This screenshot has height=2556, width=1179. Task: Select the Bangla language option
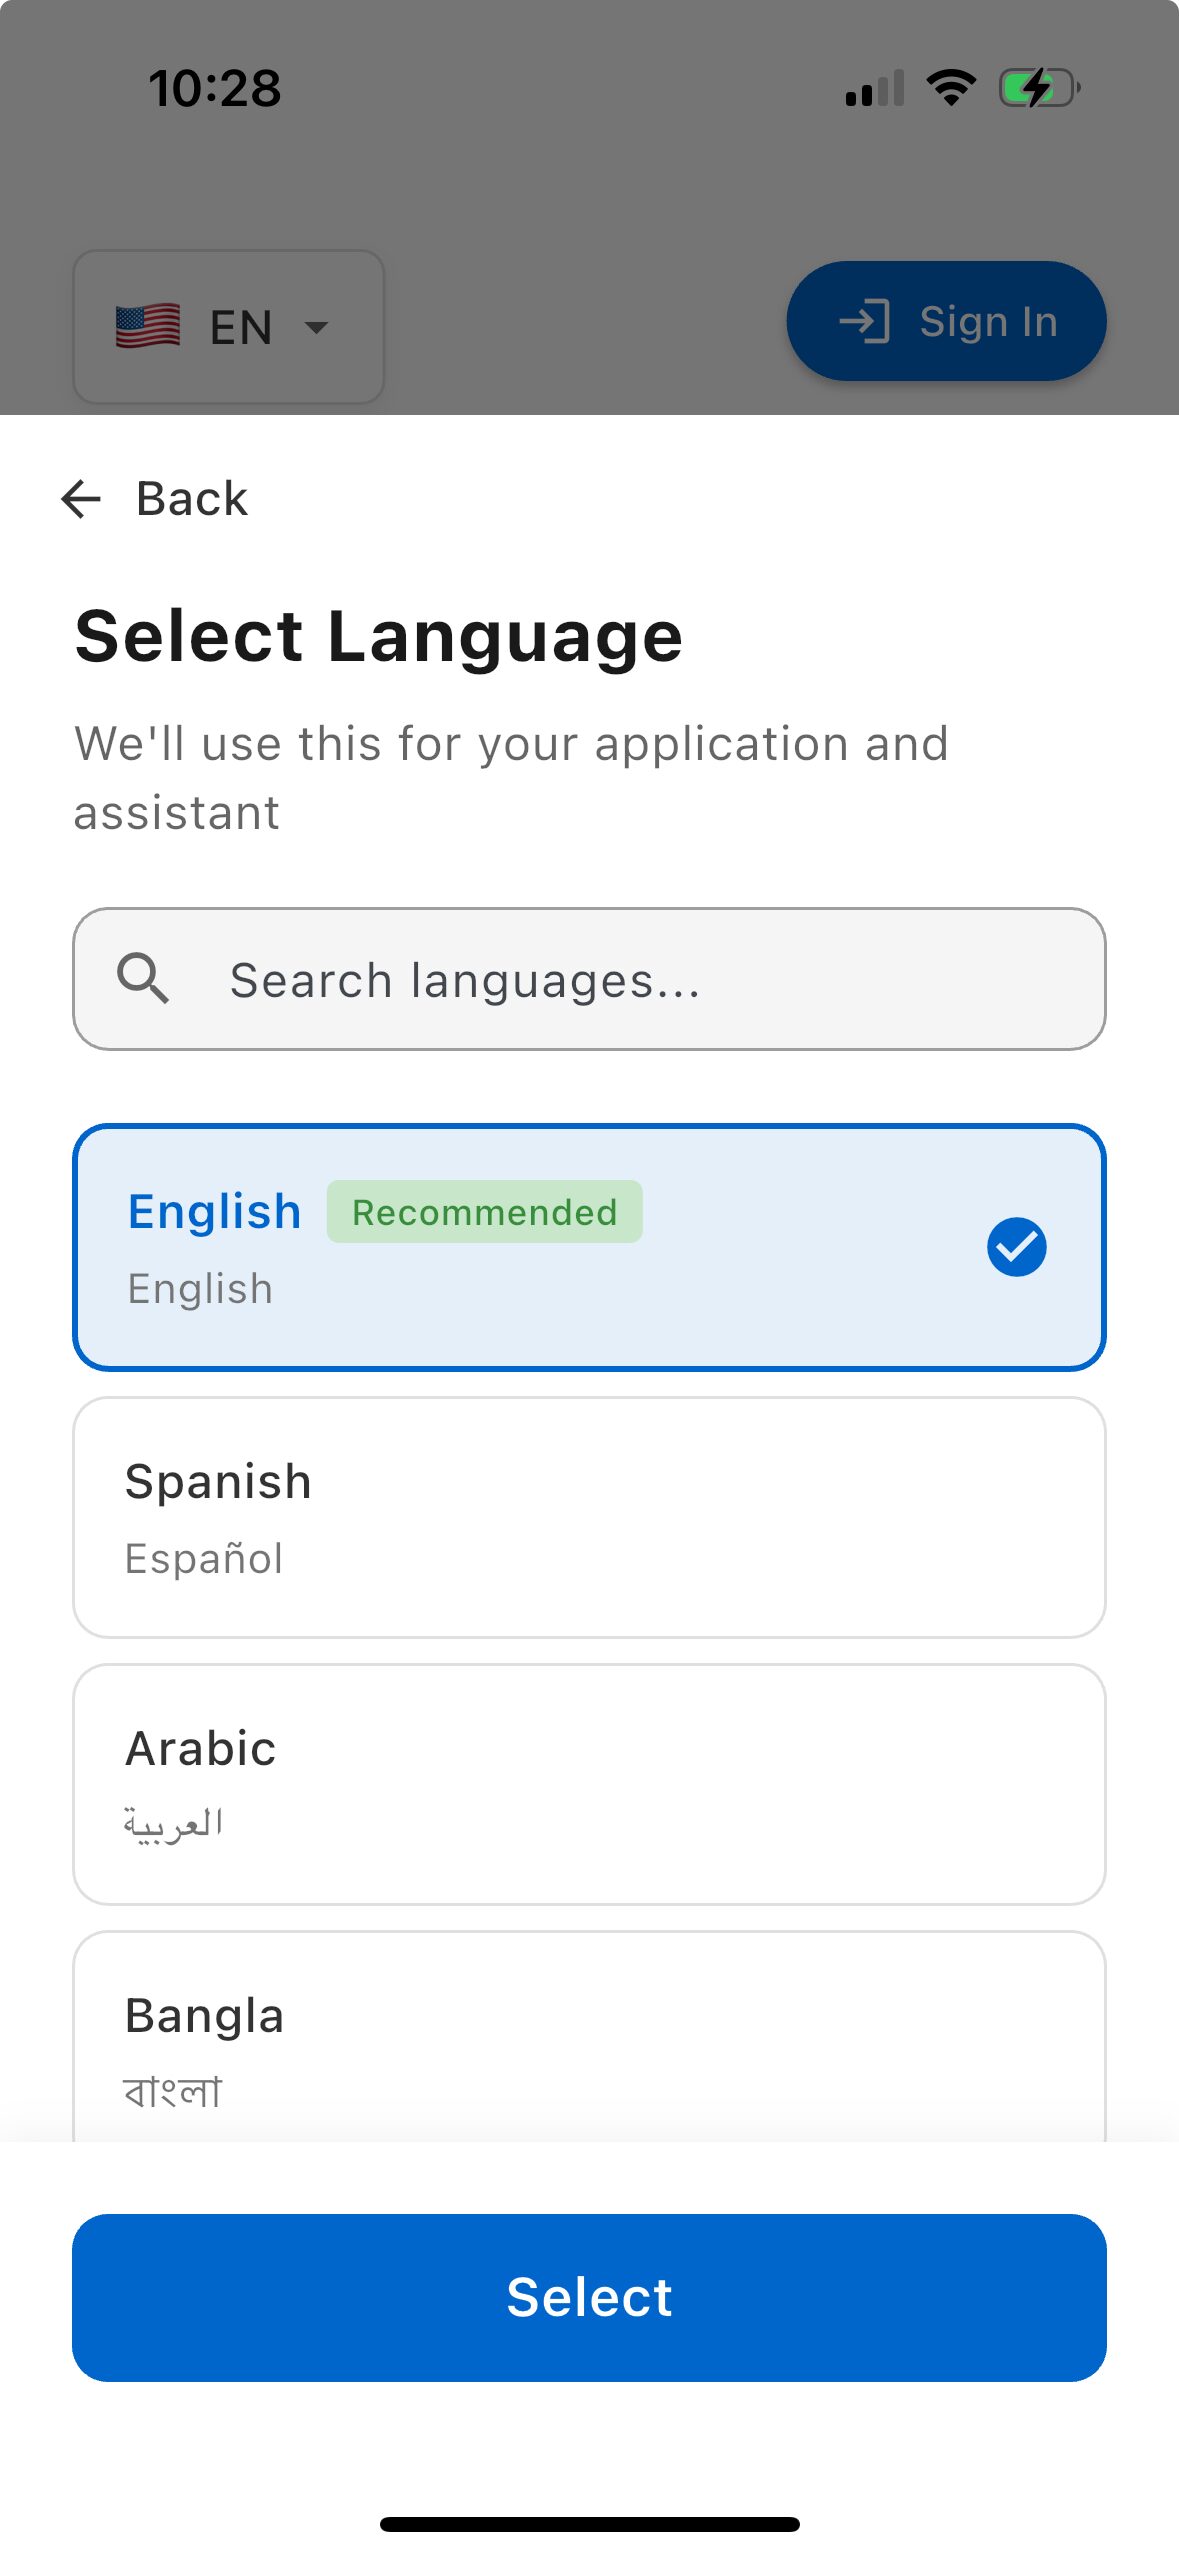[x=589, y=2040]
